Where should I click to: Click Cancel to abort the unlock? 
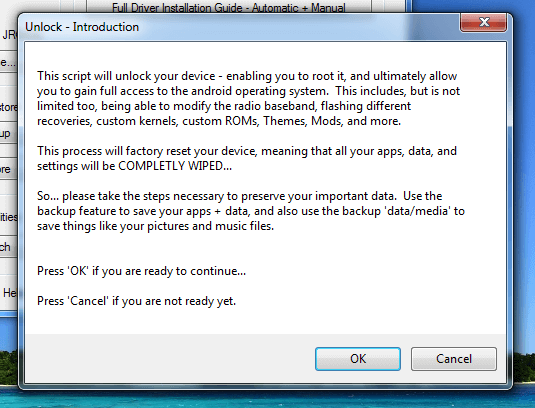coord(454,359)
